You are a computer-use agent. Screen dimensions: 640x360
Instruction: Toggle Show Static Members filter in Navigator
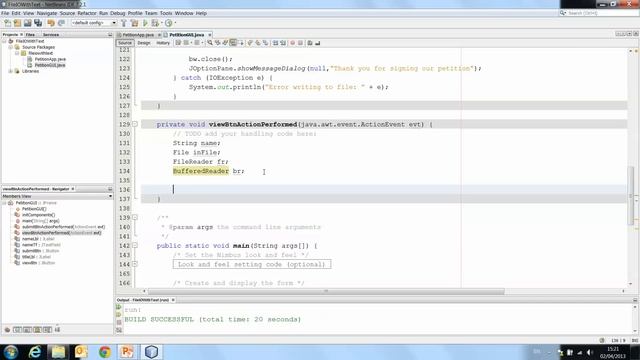[27, 330]
